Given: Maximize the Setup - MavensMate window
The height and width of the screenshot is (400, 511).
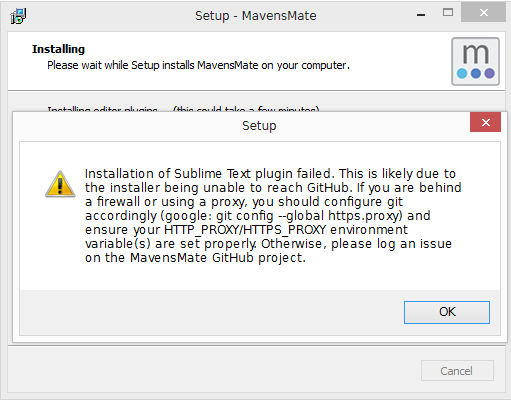Looking at the screenshot, I should point(448,13).
